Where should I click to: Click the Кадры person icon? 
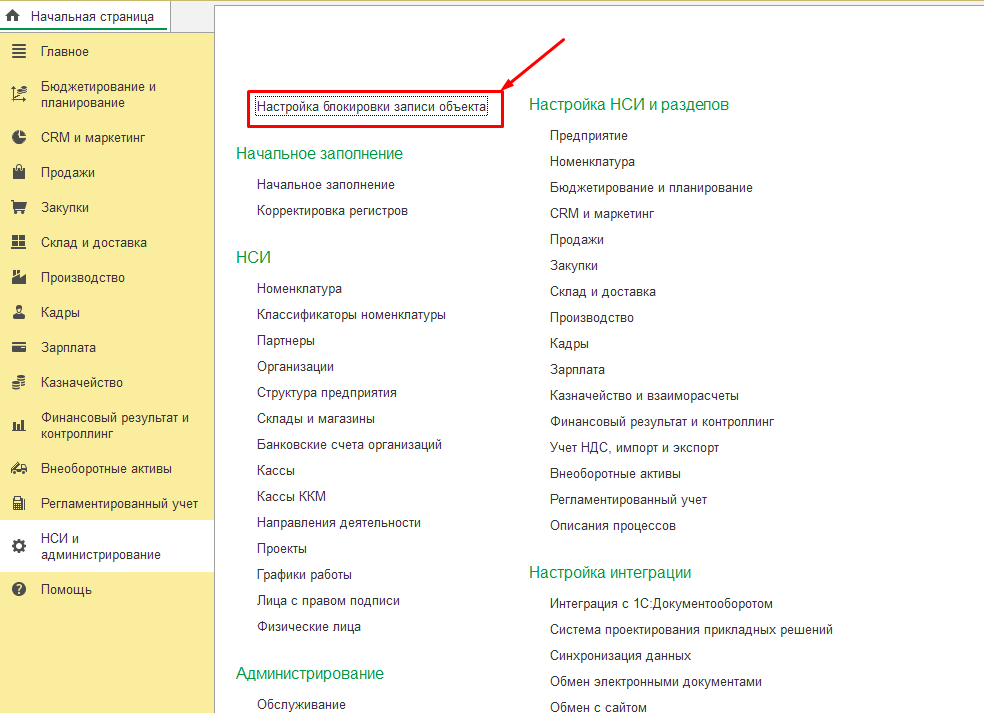point(19,312)
